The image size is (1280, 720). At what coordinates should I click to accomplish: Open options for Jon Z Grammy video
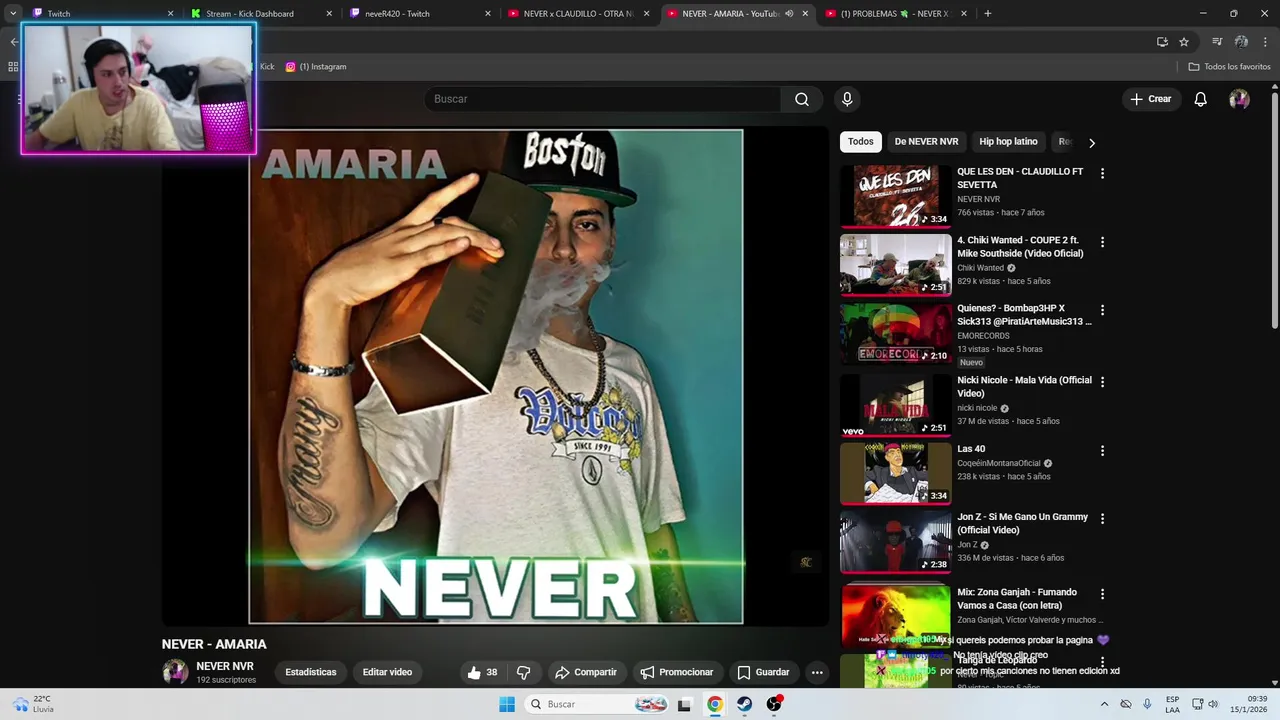click(1102, 518)
